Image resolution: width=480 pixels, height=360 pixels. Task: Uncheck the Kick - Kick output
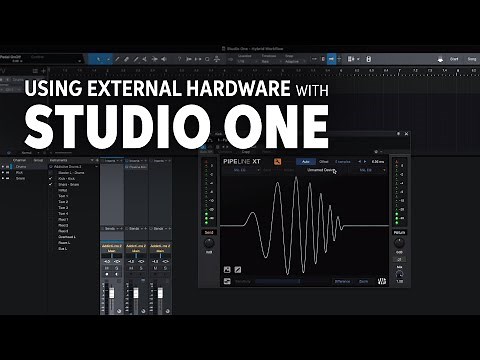(51, 179)
